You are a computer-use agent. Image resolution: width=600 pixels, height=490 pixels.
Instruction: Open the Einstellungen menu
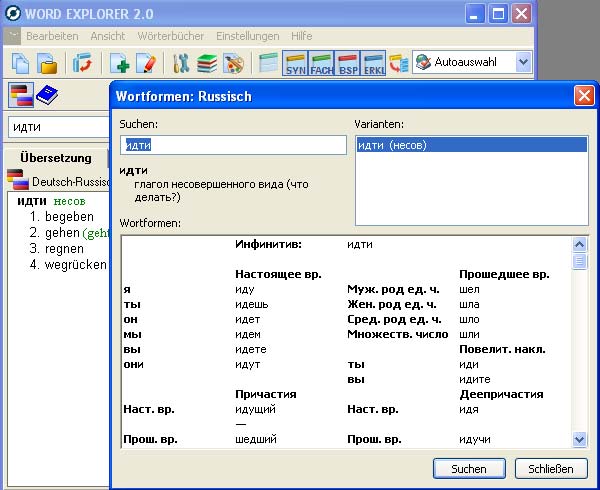point(248,36)
